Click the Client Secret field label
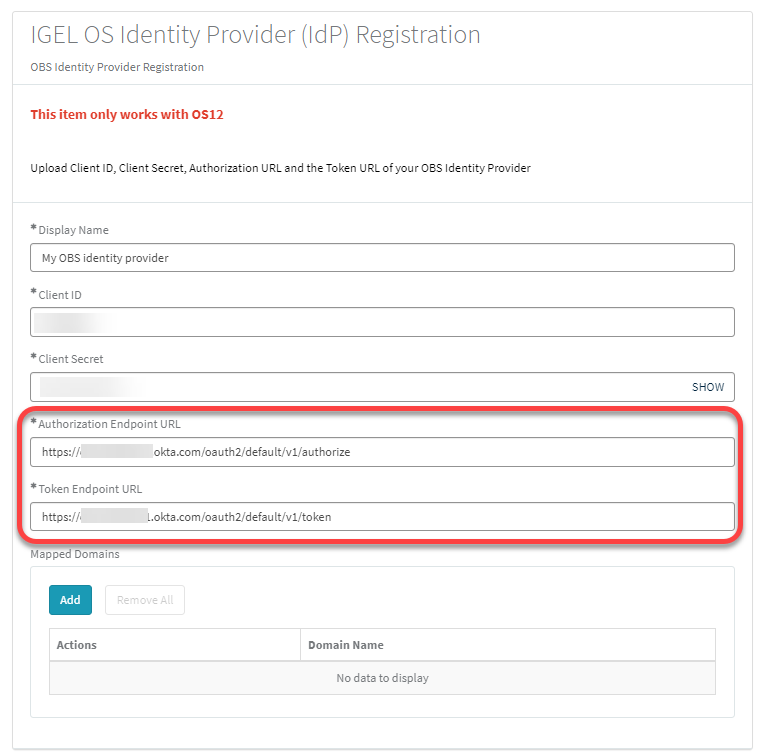 tap(71, 359)
